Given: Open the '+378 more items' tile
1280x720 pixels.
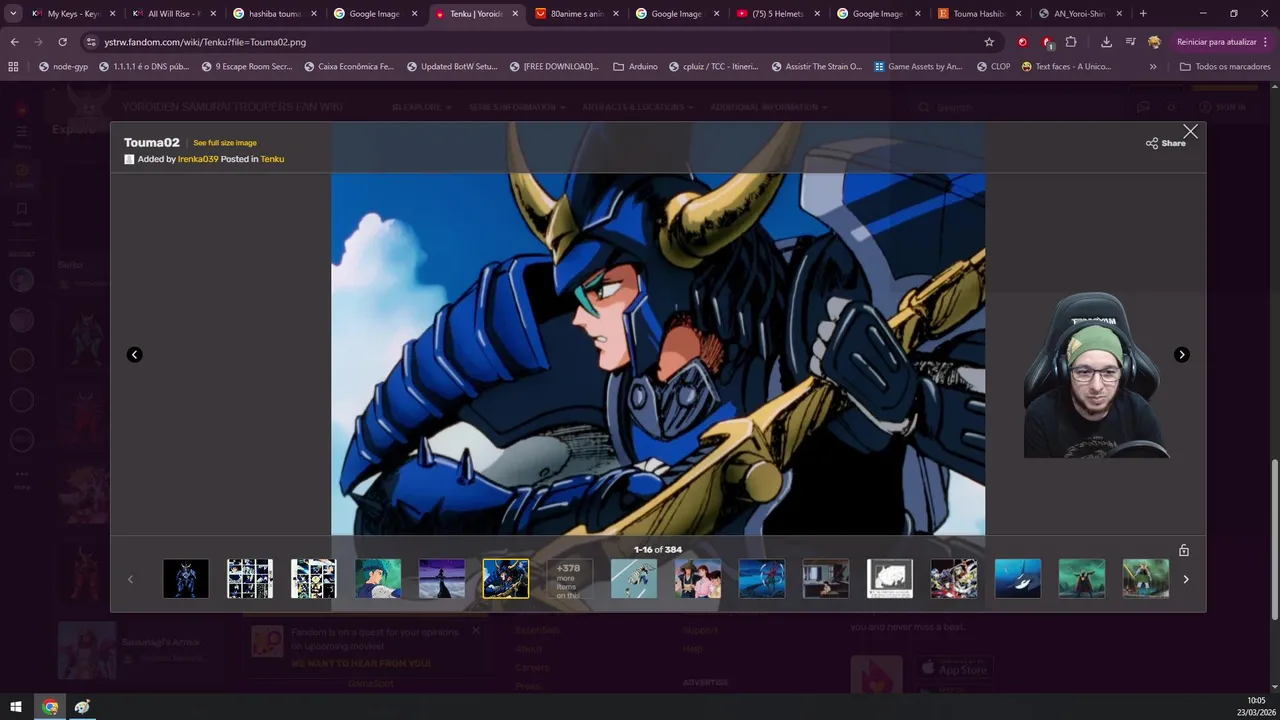Looking at the screenshot, I should (x=570, y=579).
